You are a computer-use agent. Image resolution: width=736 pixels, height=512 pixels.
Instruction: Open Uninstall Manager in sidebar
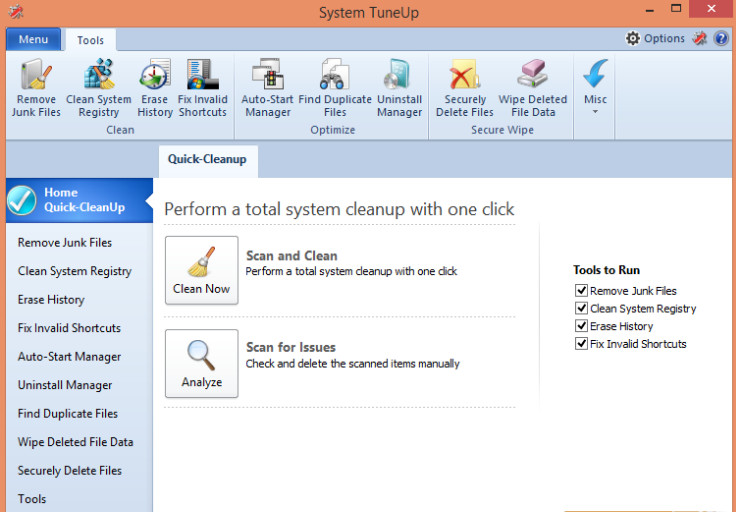click(65, 385)
